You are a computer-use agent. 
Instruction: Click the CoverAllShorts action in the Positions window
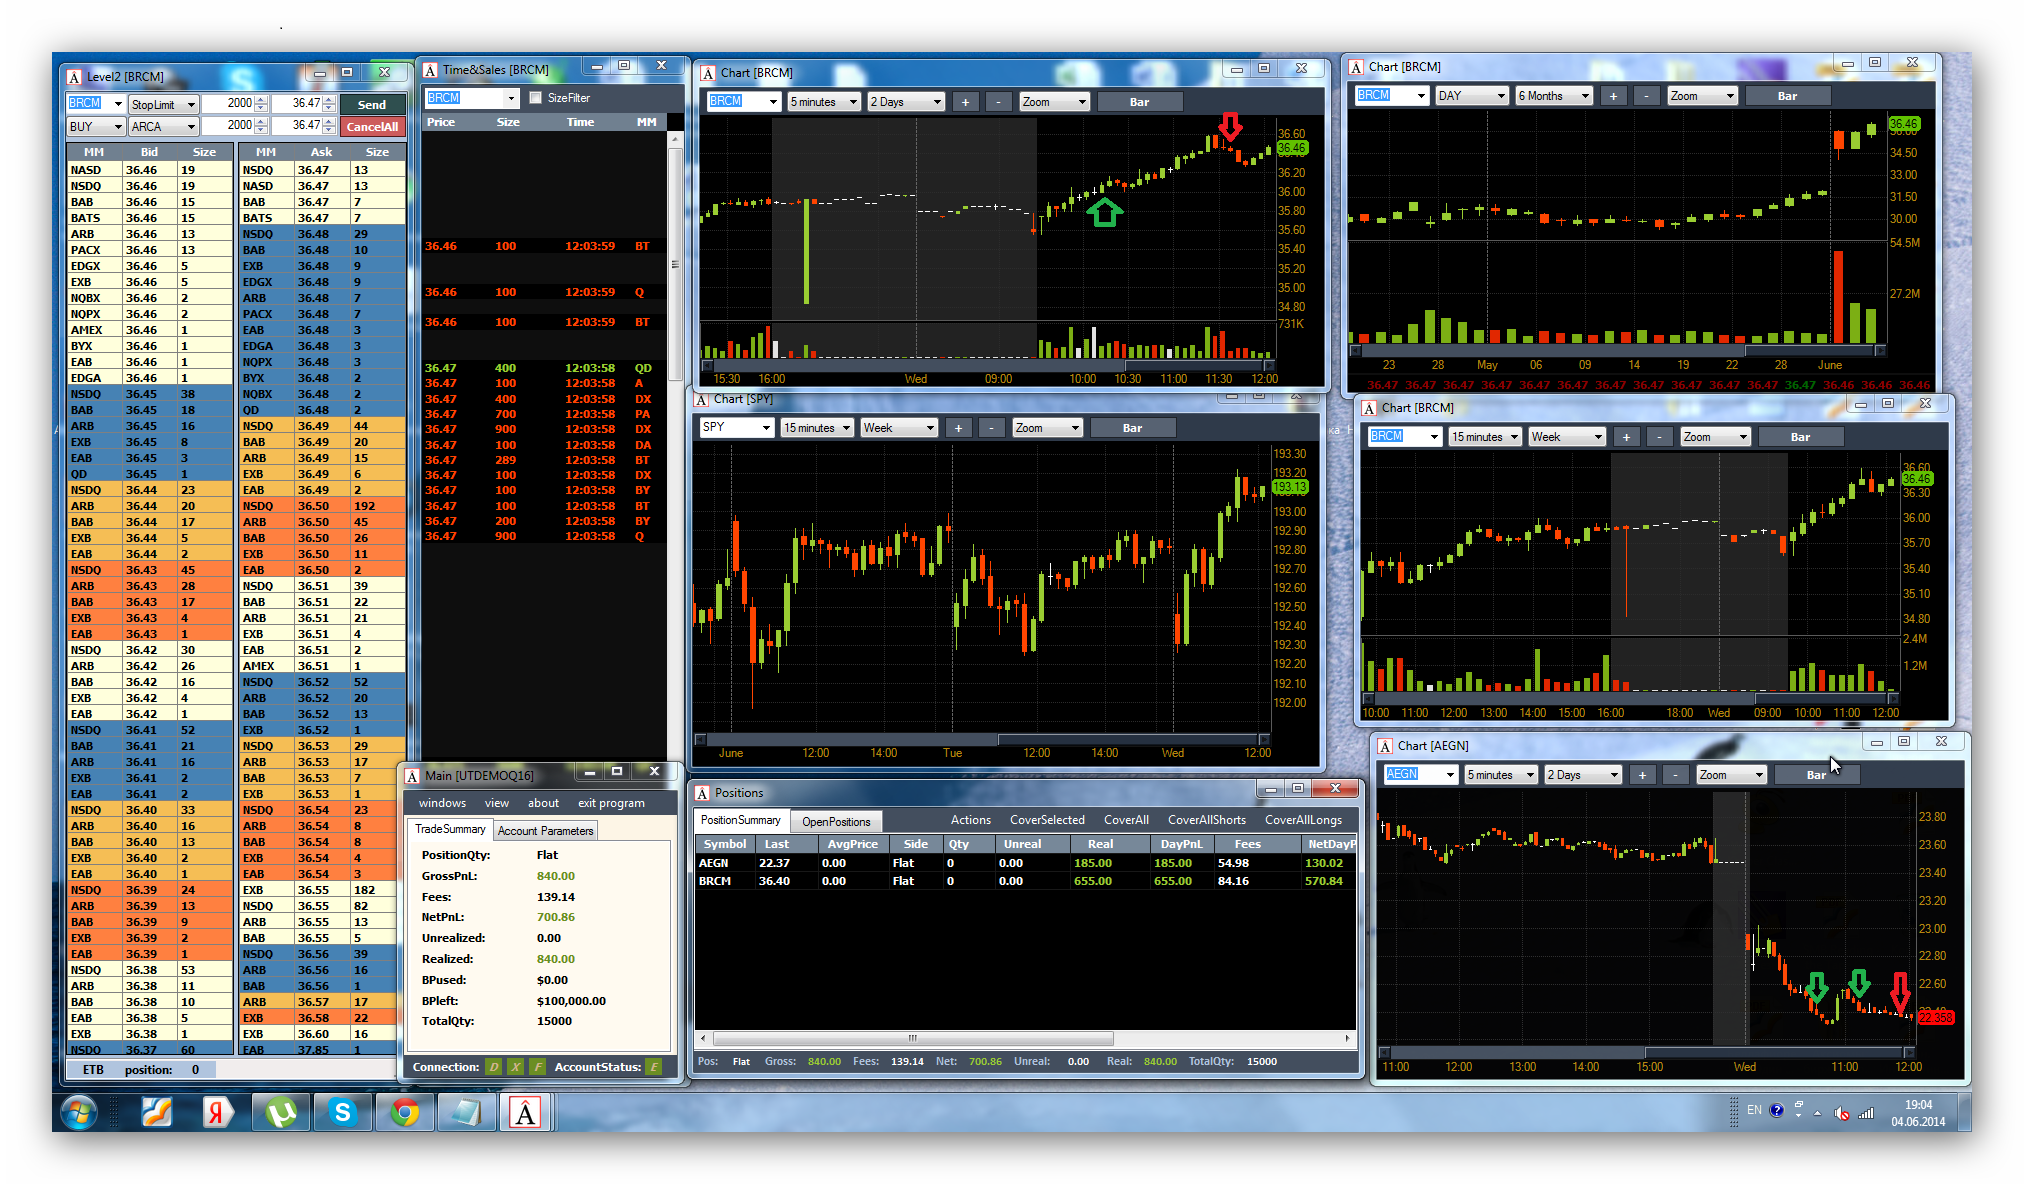(x=1206, y=820)
